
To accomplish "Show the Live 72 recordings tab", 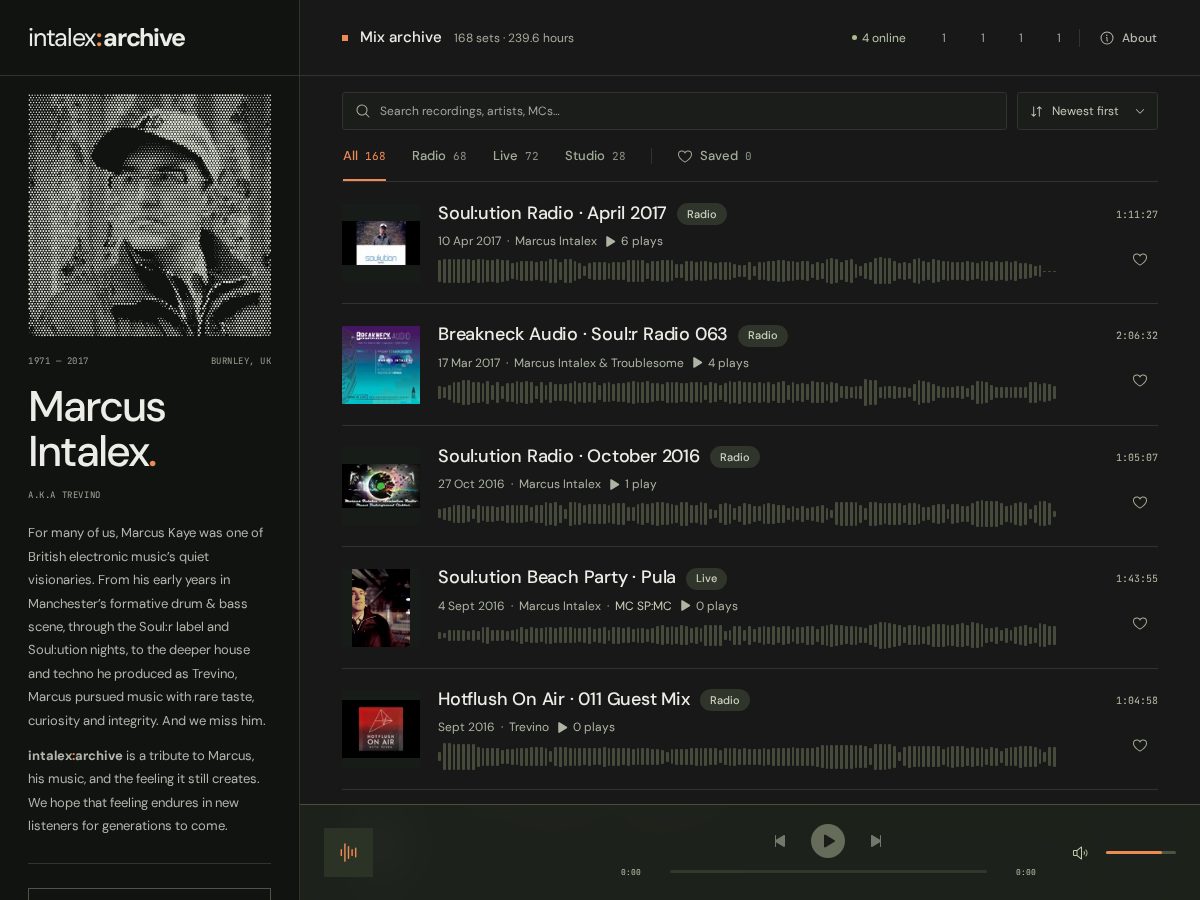I will point(516,156).
